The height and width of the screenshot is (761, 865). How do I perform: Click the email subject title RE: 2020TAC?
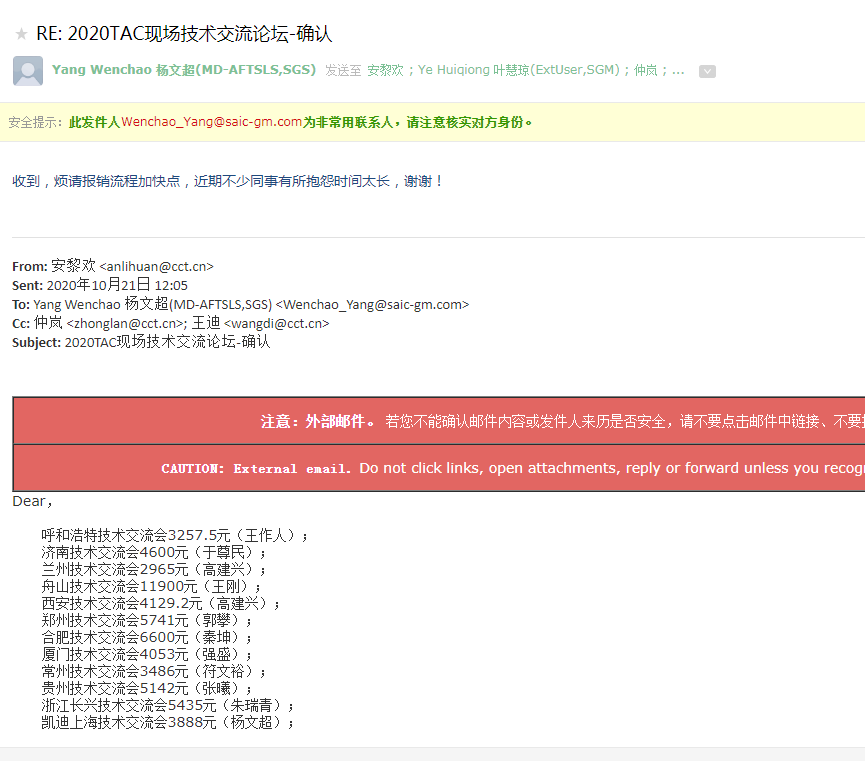click(x=184, y=34)
